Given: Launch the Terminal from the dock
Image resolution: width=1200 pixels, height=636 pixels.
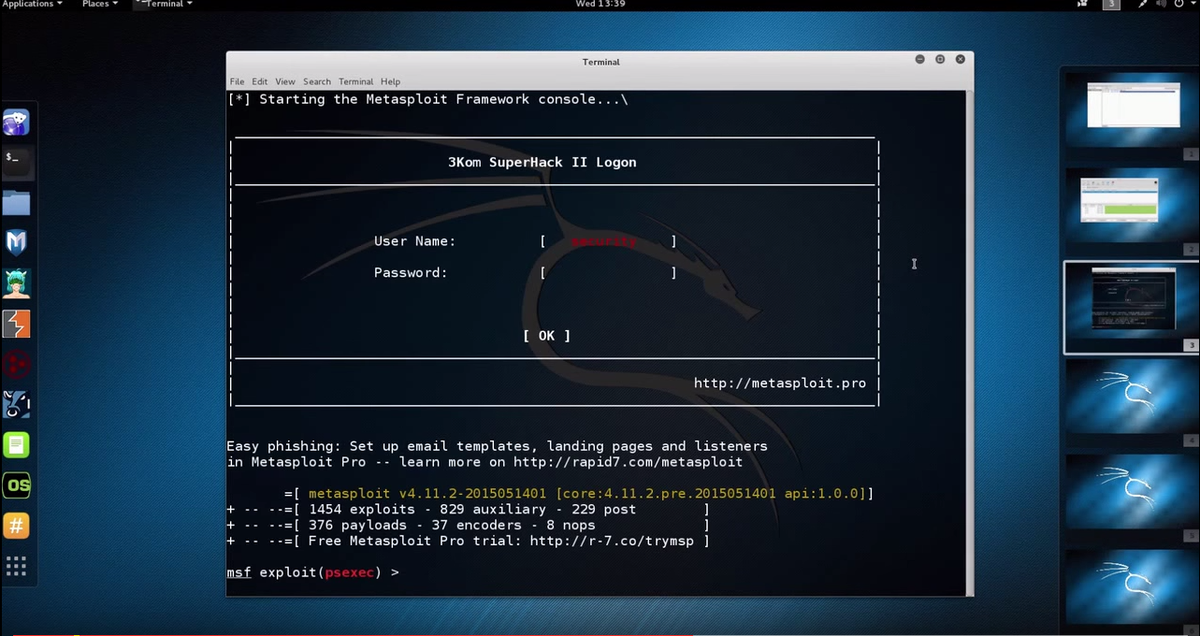Looking at the screenshot, I should pos(17,163).
